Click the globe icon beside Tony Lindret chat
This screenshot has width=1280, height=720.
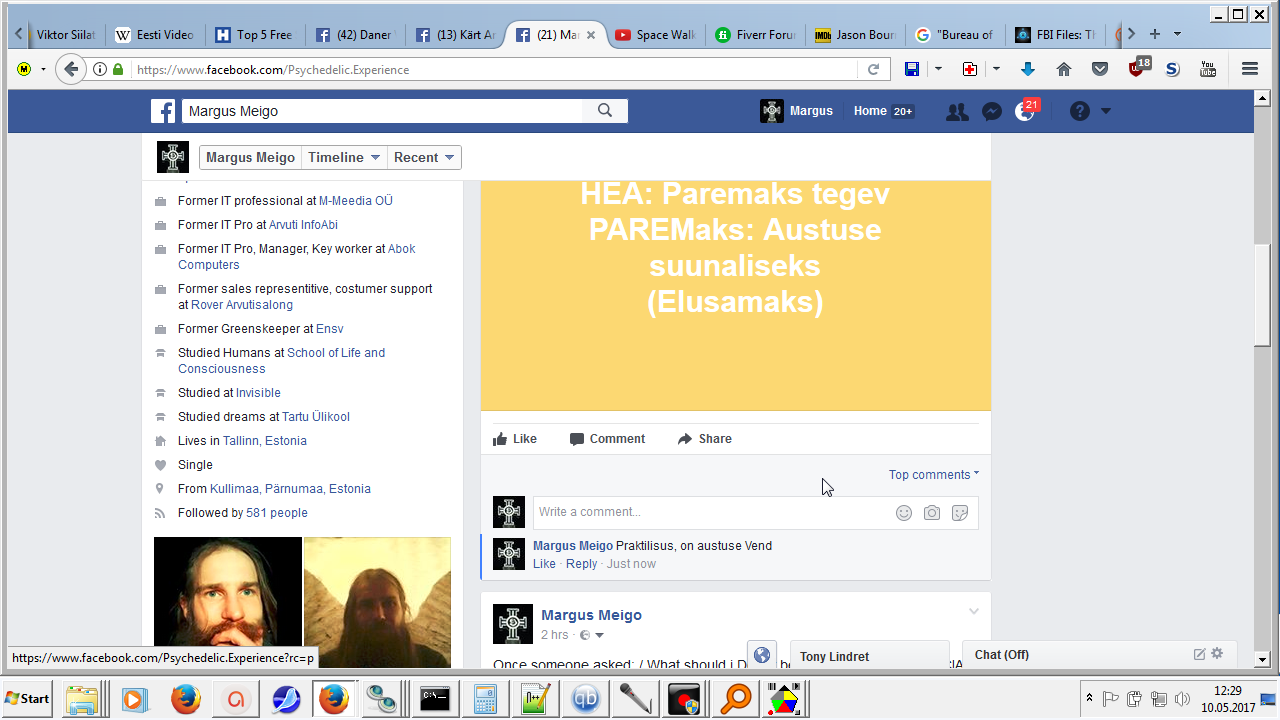[762, 656]
